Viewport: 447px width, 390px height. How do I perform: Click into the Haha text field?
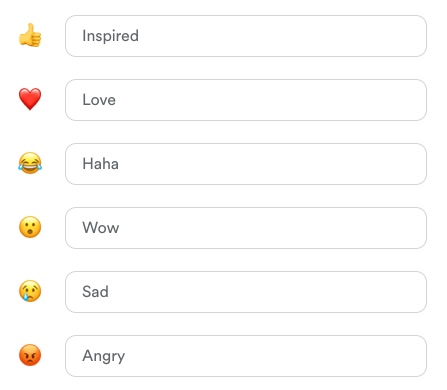[246, 164]
